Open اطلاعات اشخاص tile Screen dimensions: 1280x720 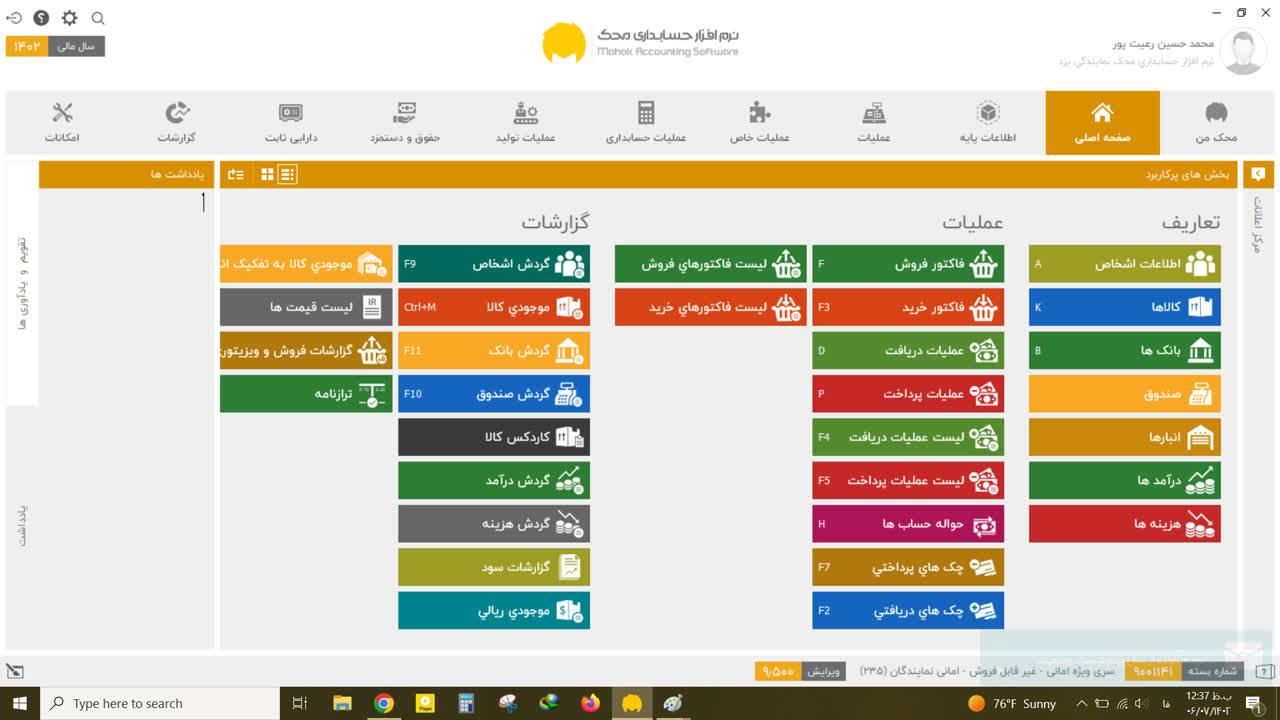1125,264
